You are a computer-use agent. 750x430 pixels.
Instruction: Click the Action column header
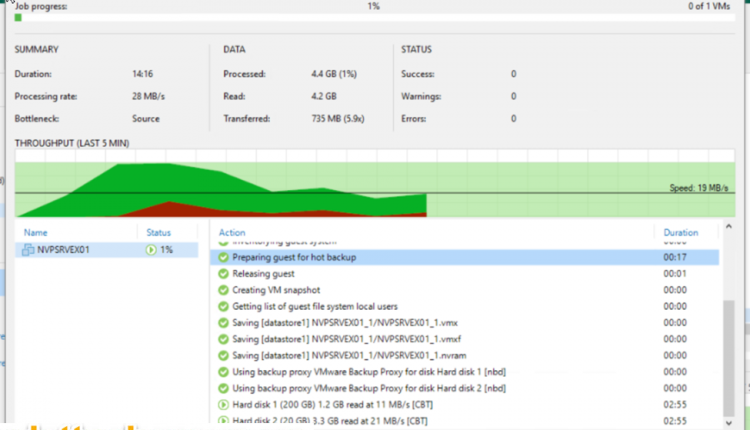[x=233, y=232]
